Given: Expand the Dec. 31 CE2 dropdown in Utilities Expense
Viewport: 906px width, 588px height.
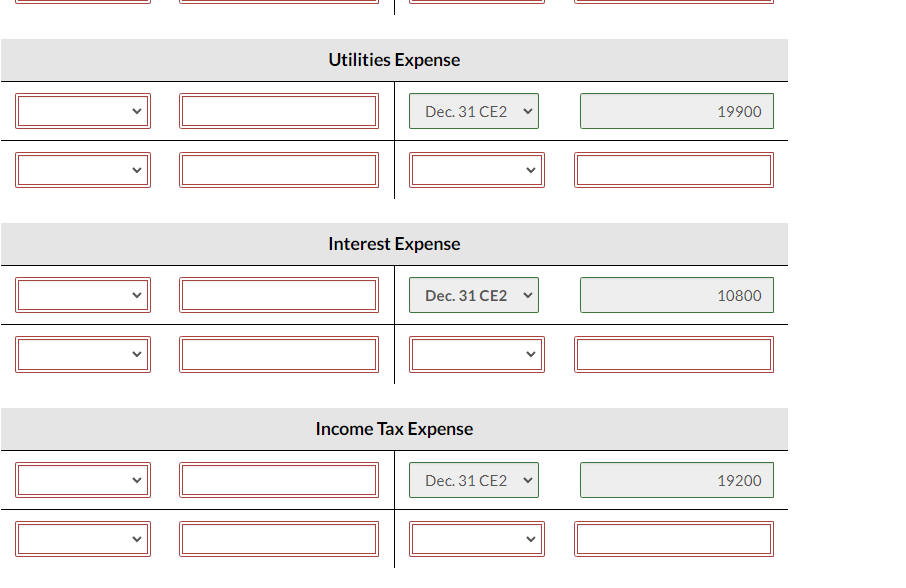Looking at the screenshot, I should (x=473, y=111).
